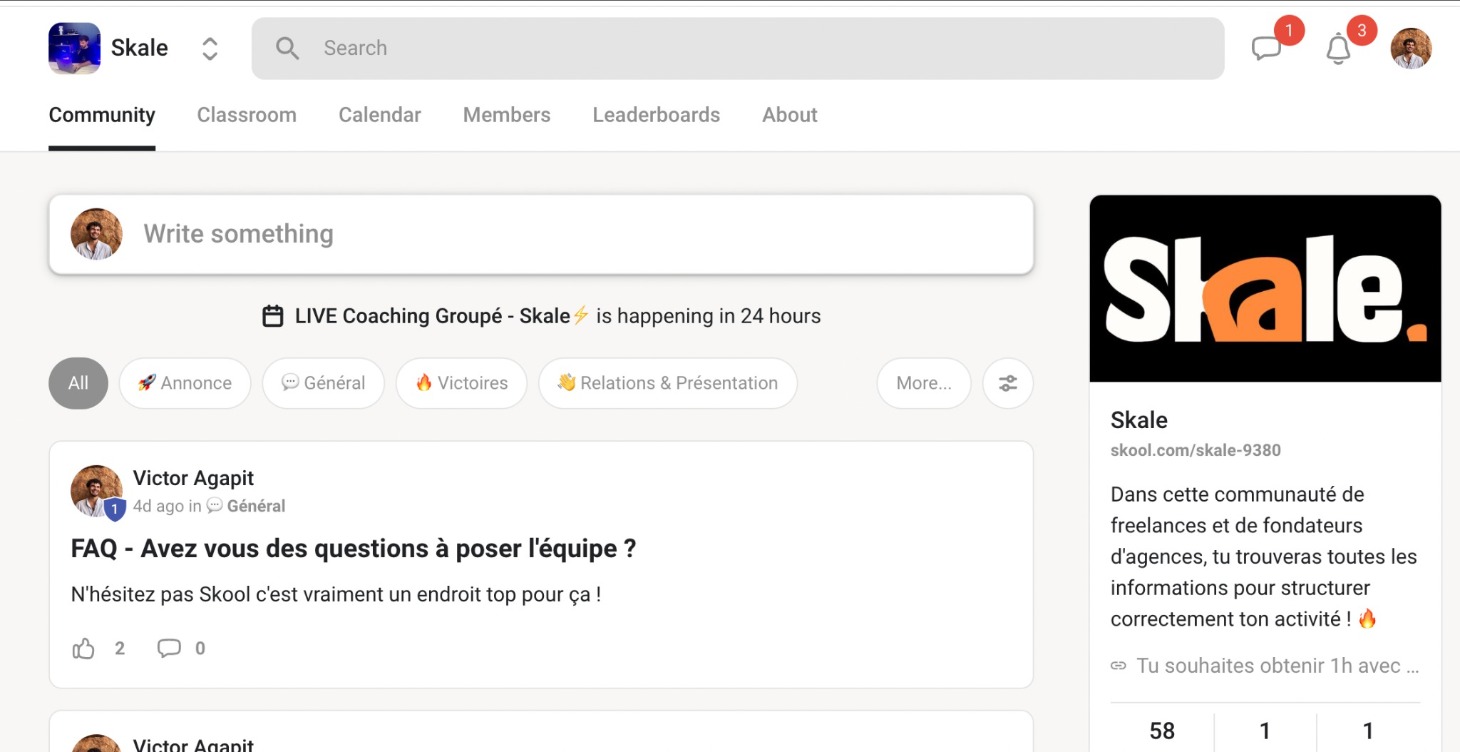Switch to the Community tab
Screen dimensions: 1460x752
(102, 115)
